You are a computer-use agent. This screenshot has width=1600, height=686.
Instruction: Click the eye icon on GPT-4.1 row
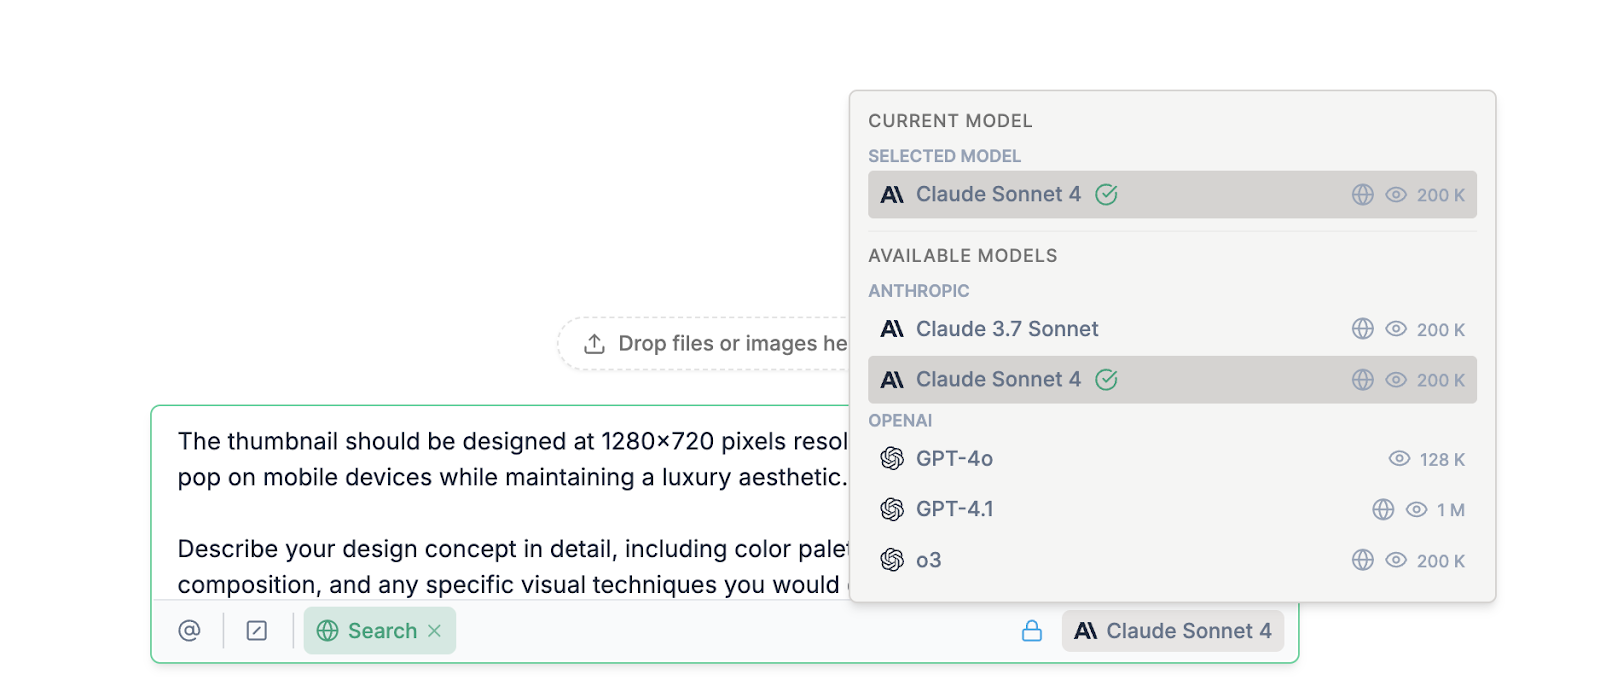(1417, 510)
